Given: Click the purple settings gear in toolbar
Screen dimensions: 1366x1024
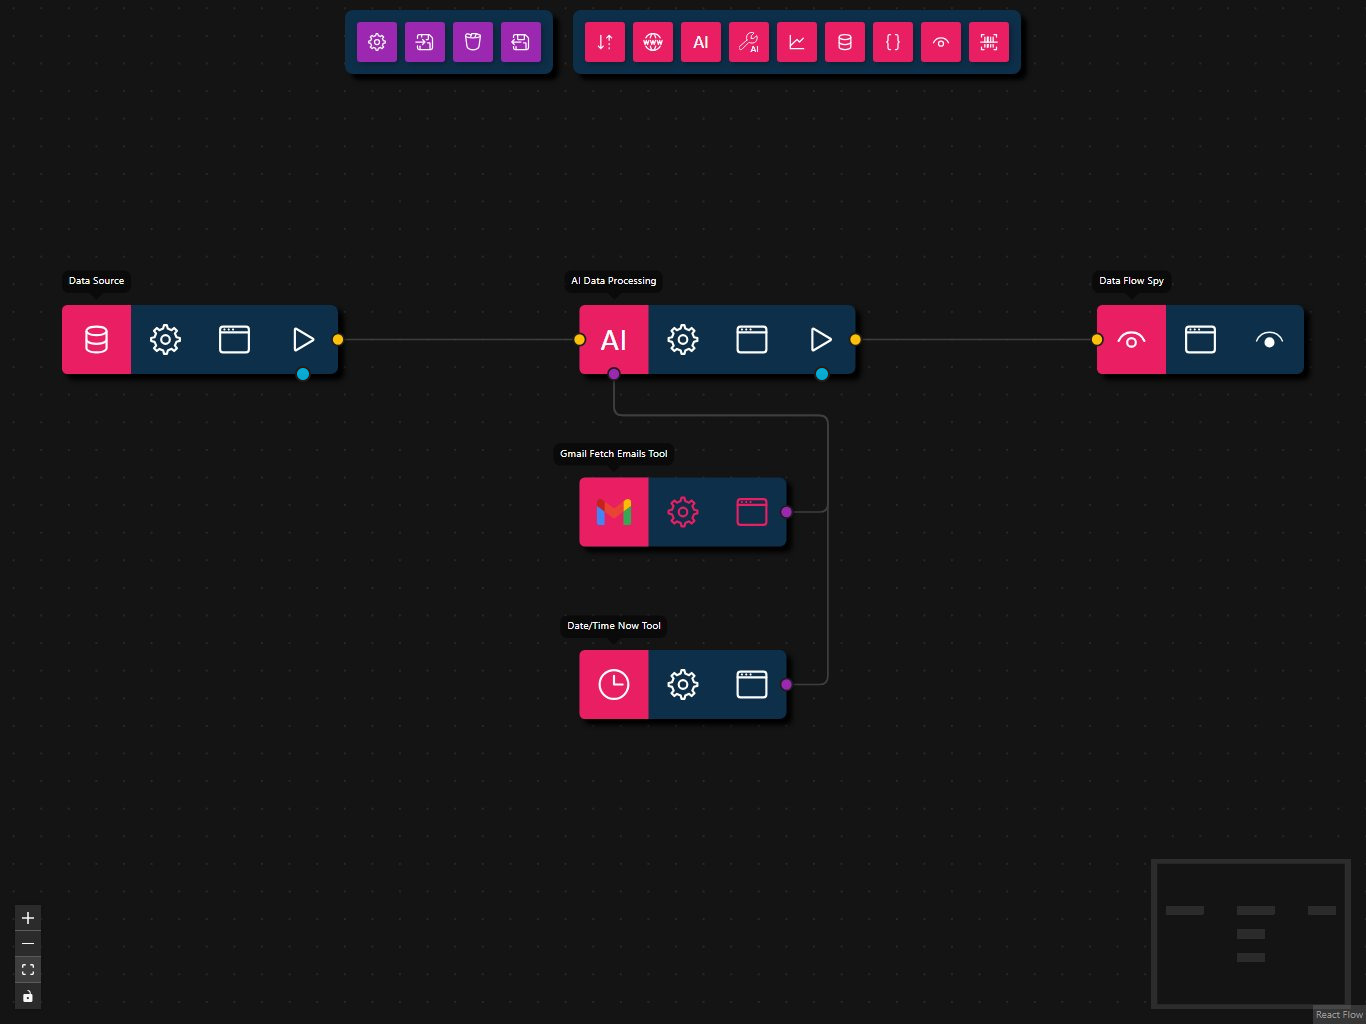Looking at the screenshot, I should (x=377, y=42).
